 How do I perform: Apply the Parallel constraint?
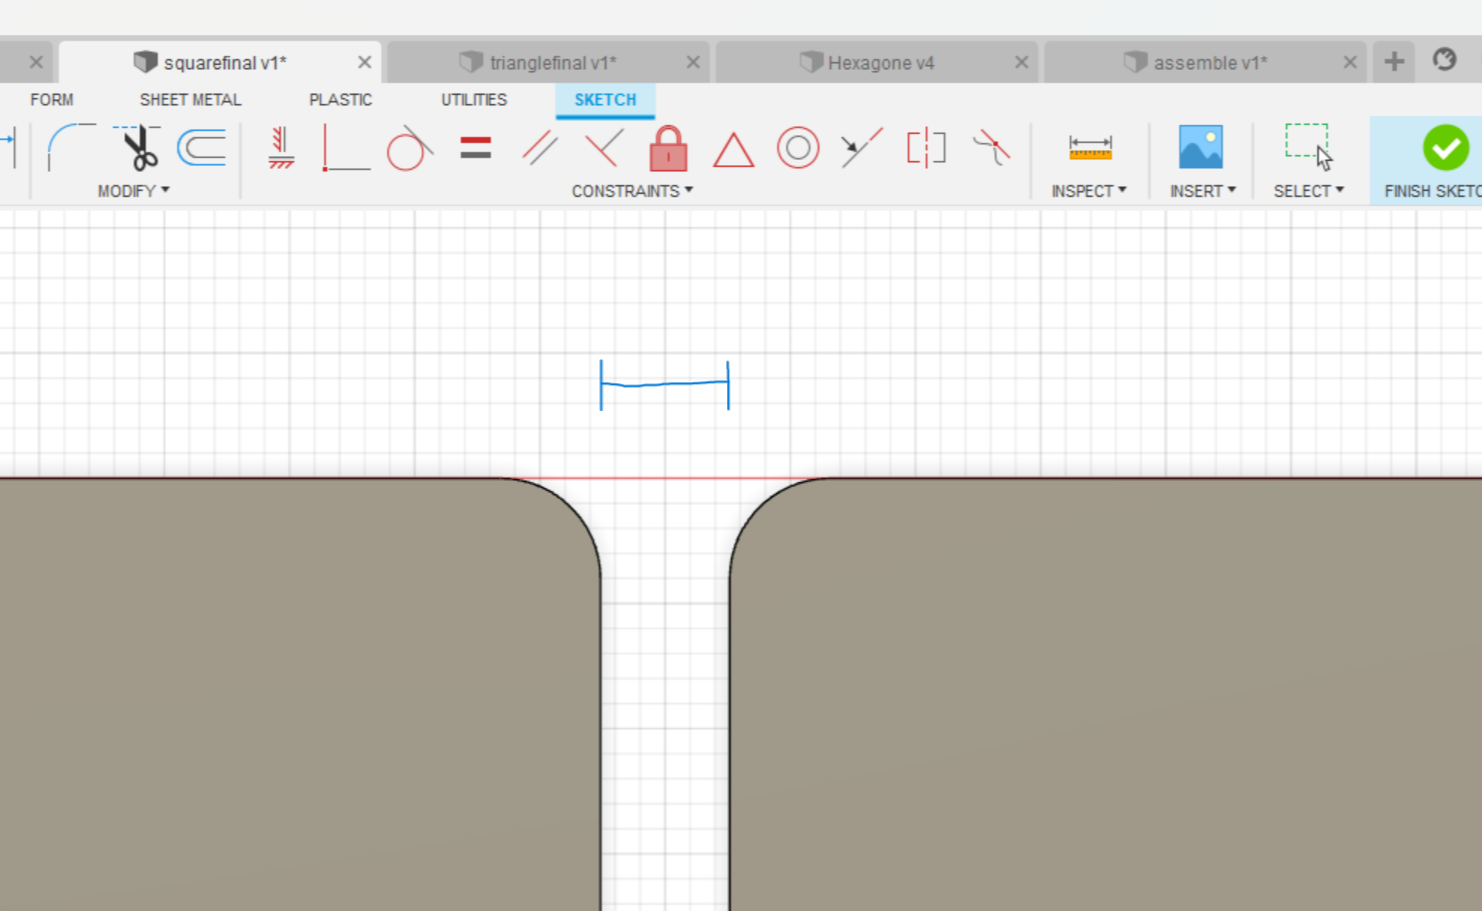click(x=540, y=148)
